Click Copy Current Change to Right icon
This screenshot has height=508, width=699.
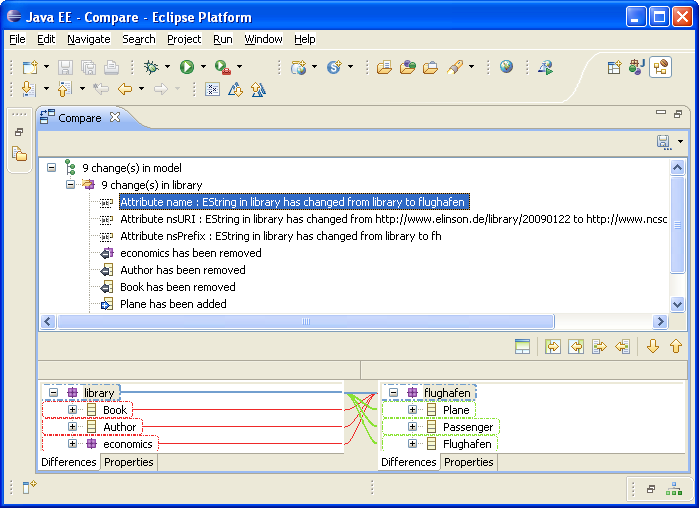tap(599, 346)
